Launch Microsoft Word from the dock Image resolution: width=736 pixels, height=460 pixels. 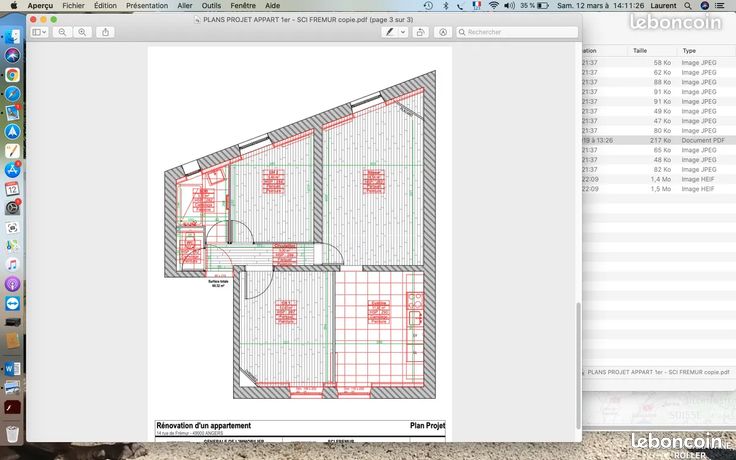click(x=12, y=368)
